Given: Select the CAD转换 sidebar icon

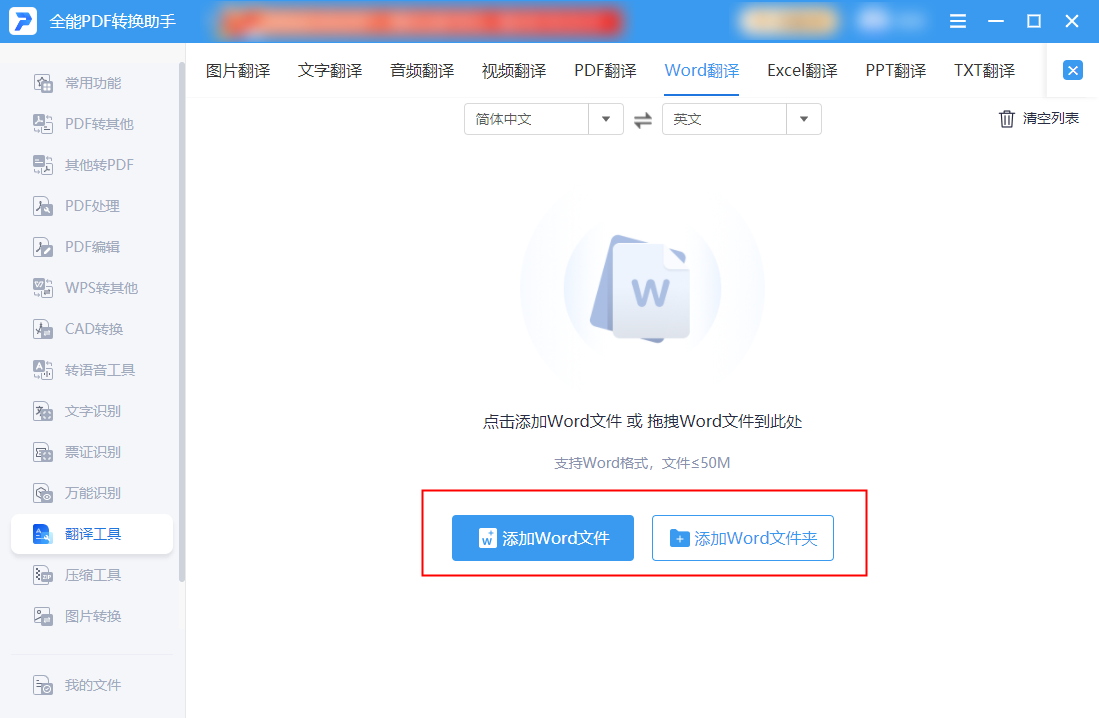Looking at the screenshot, I should [x=43, y=329].
